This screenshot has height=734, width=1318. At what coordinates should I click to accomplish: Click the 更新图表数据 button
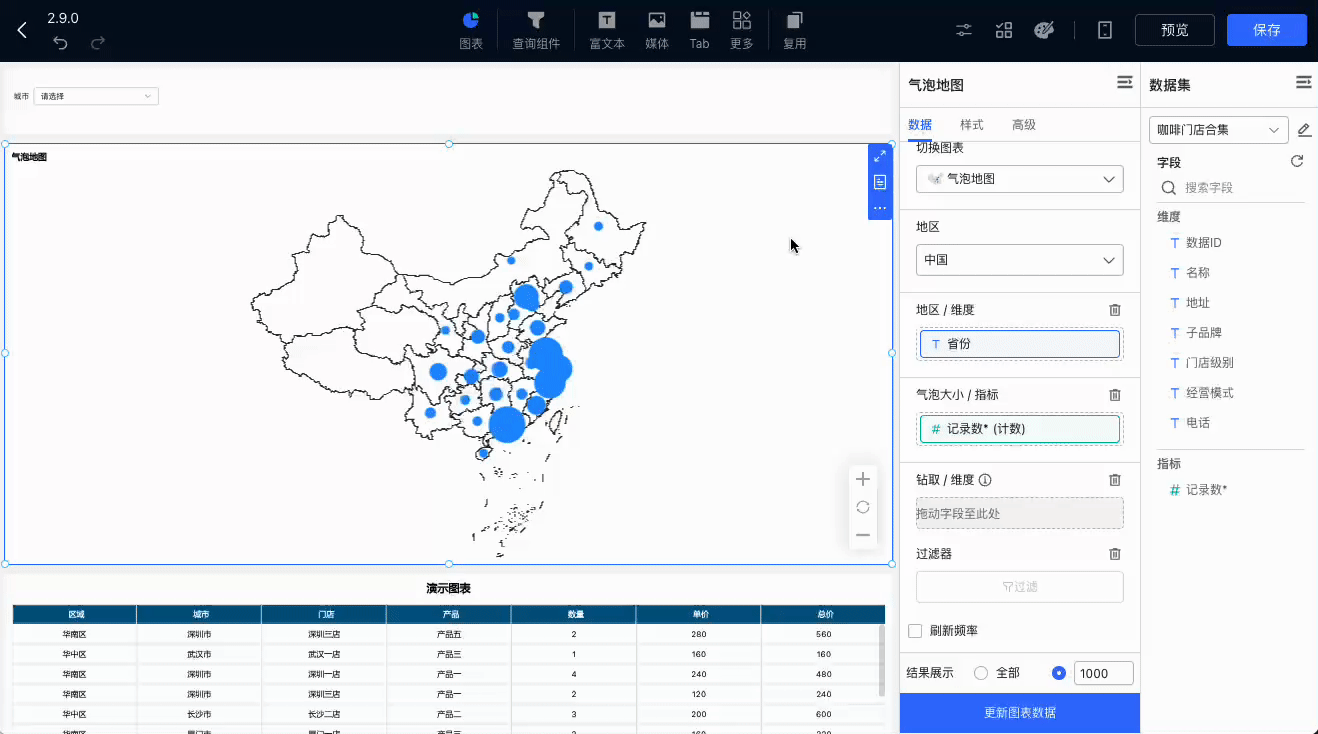[x=1020, y=713]
